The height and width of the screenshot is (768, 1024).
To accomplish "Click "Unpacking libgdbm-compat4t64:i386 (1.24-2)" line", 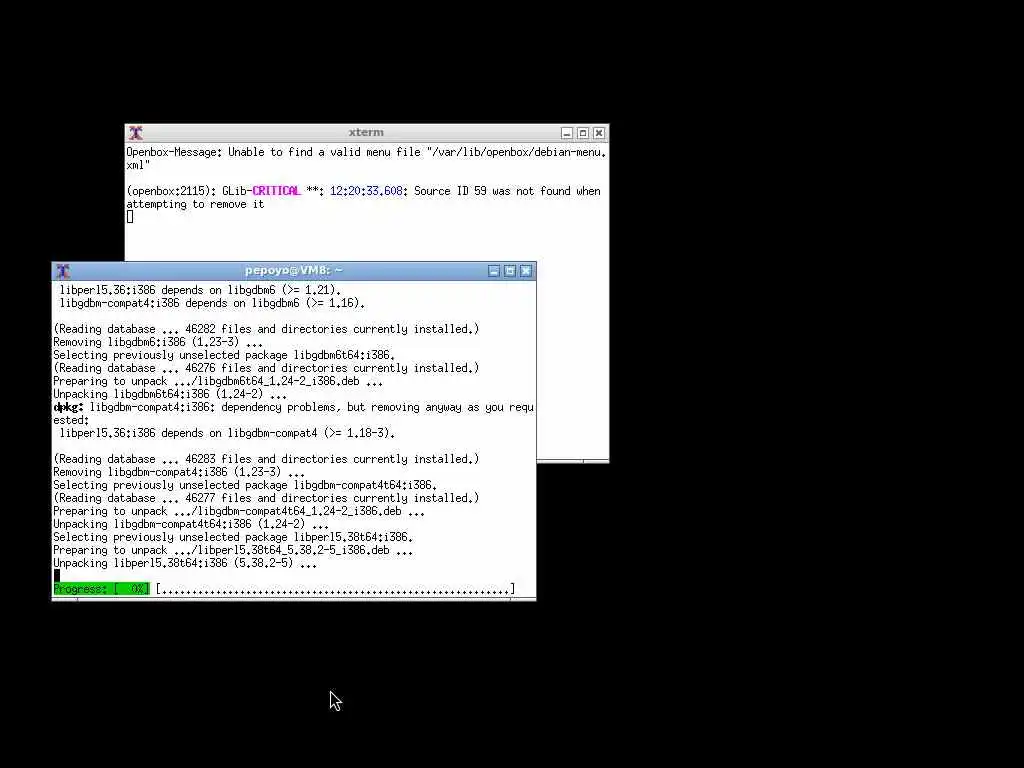I will (x=191, y=524).
